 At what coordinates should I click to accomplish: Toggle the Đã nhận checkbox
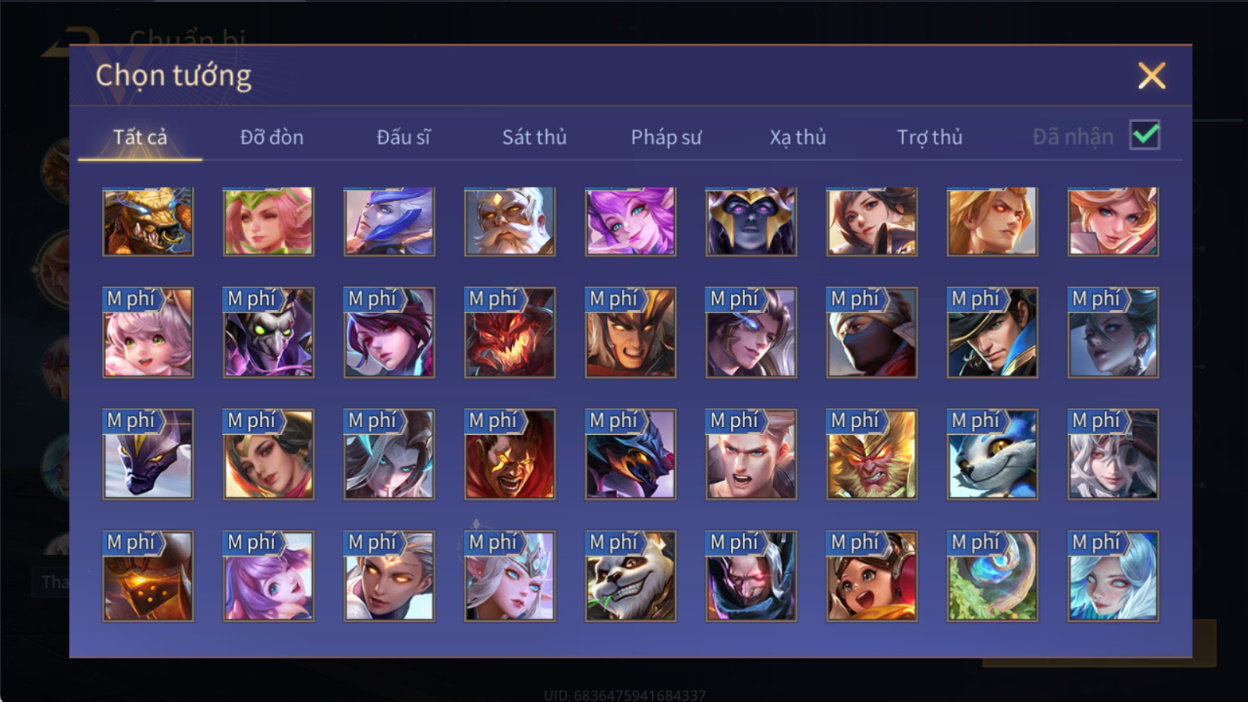(1145, 135)
